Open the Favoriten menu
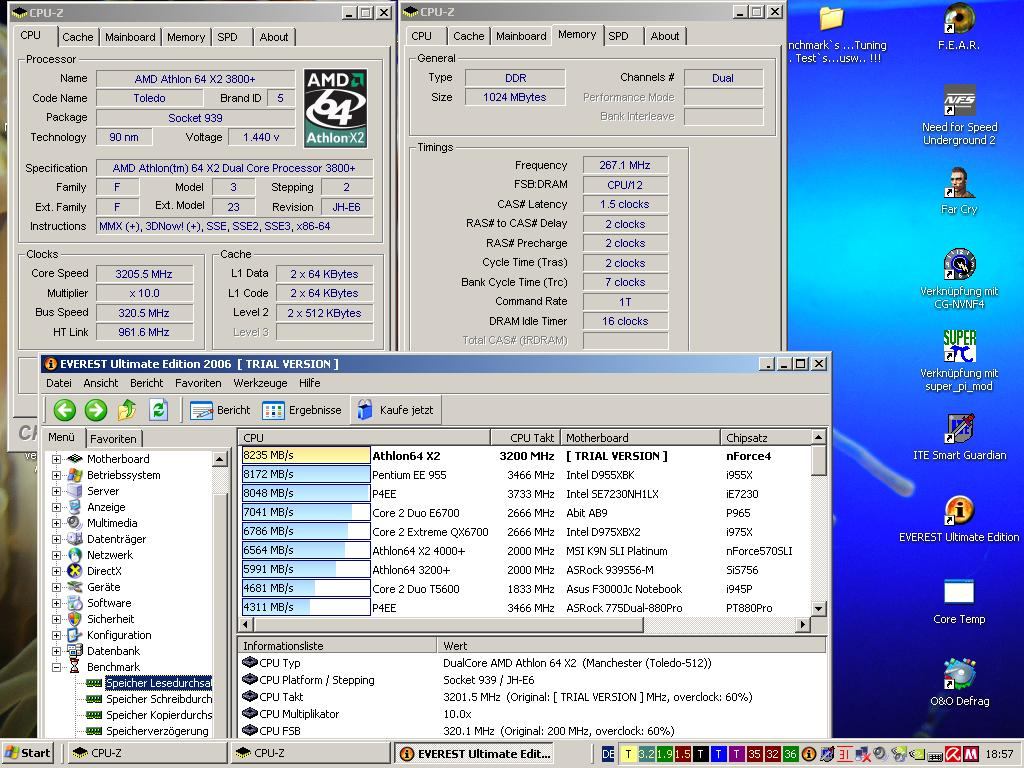 click(x=198, y=383)
